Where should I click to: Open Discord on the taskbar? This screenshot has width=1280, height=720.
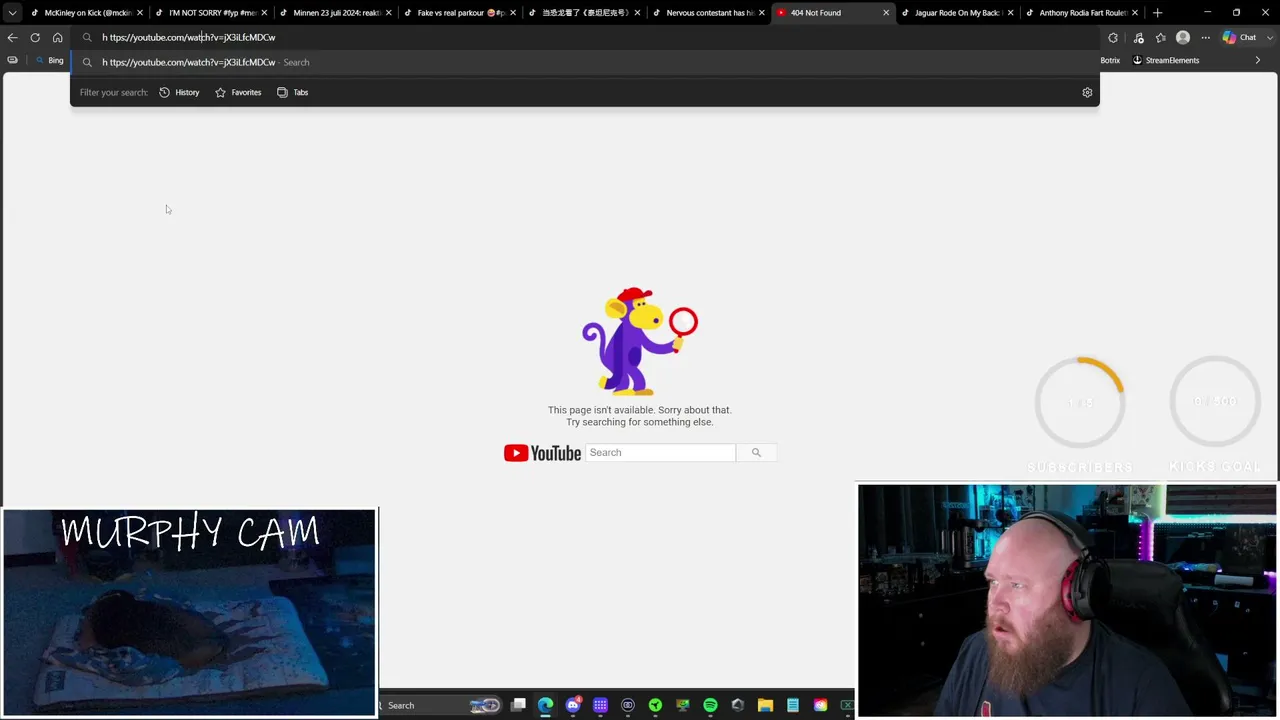click(x=573, y=705)
